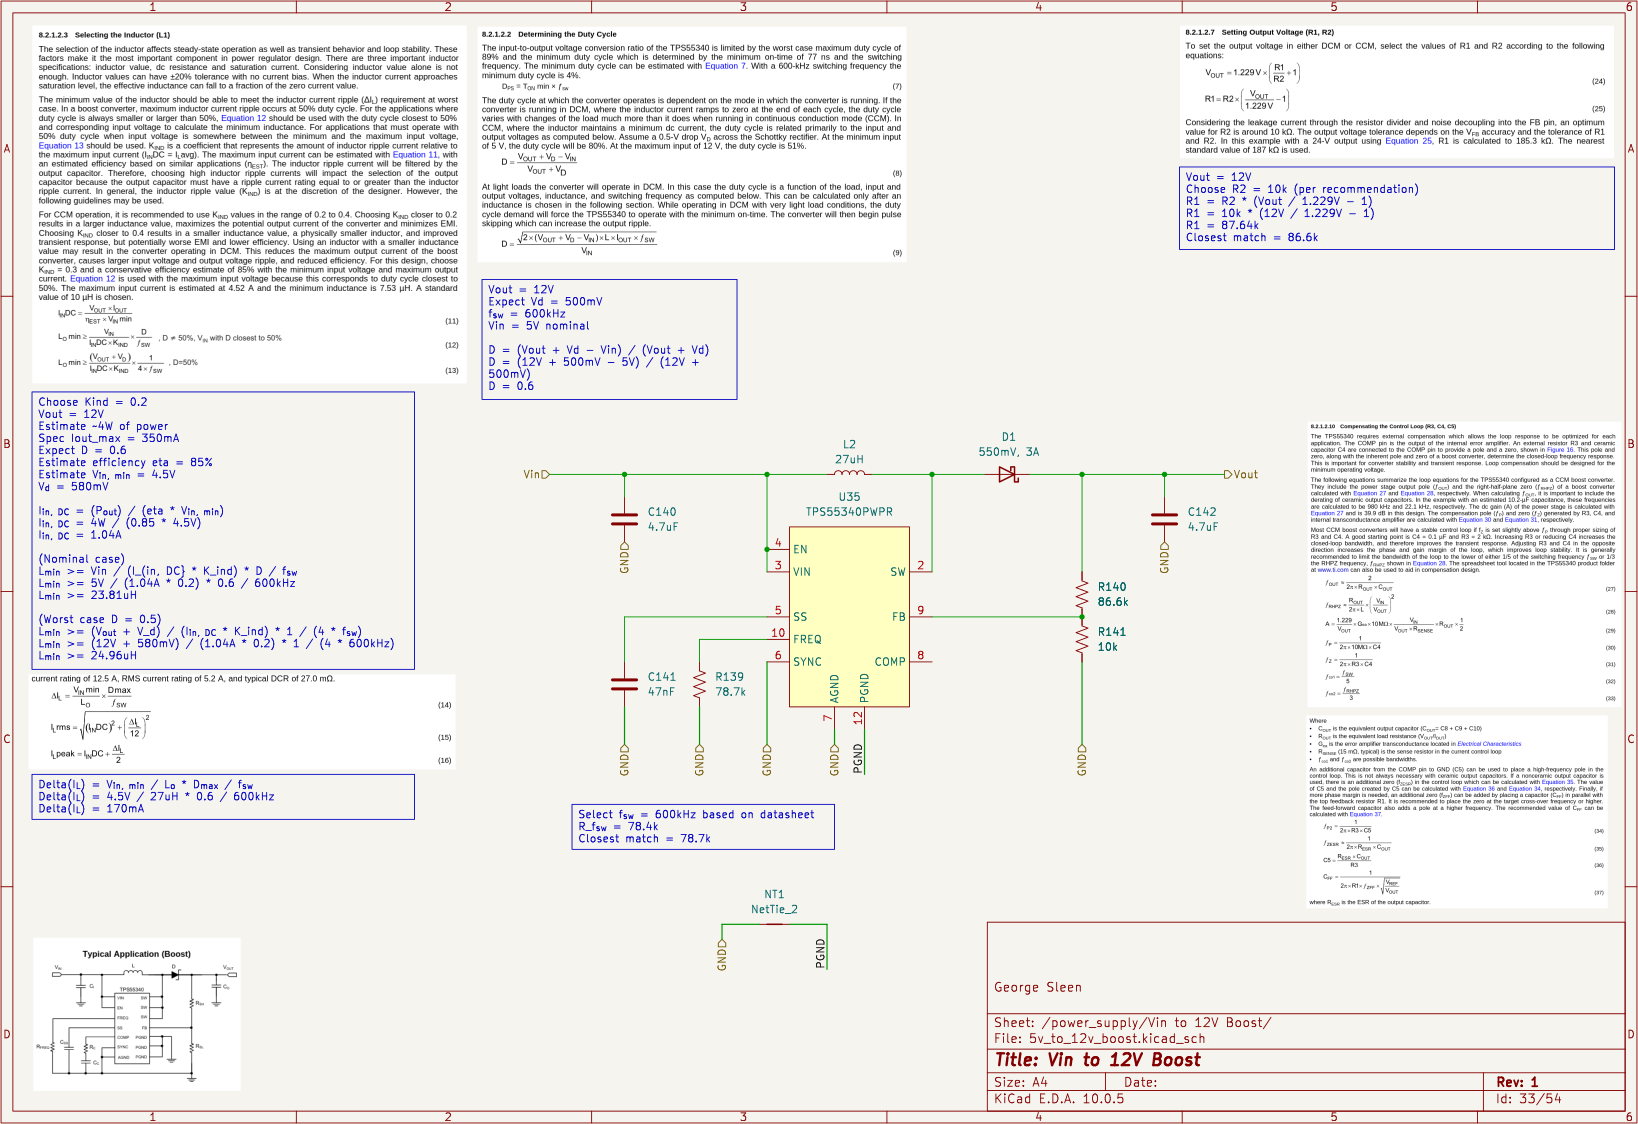This screenshot has width=1638, height=1124.
Task: Click the GND symbol under AGND pin 7
Action: (x=834, y=760)
